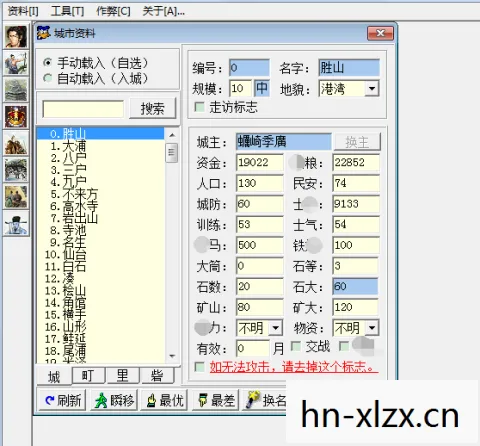Open the village scene sidebar icon

(x=16, y=170)
